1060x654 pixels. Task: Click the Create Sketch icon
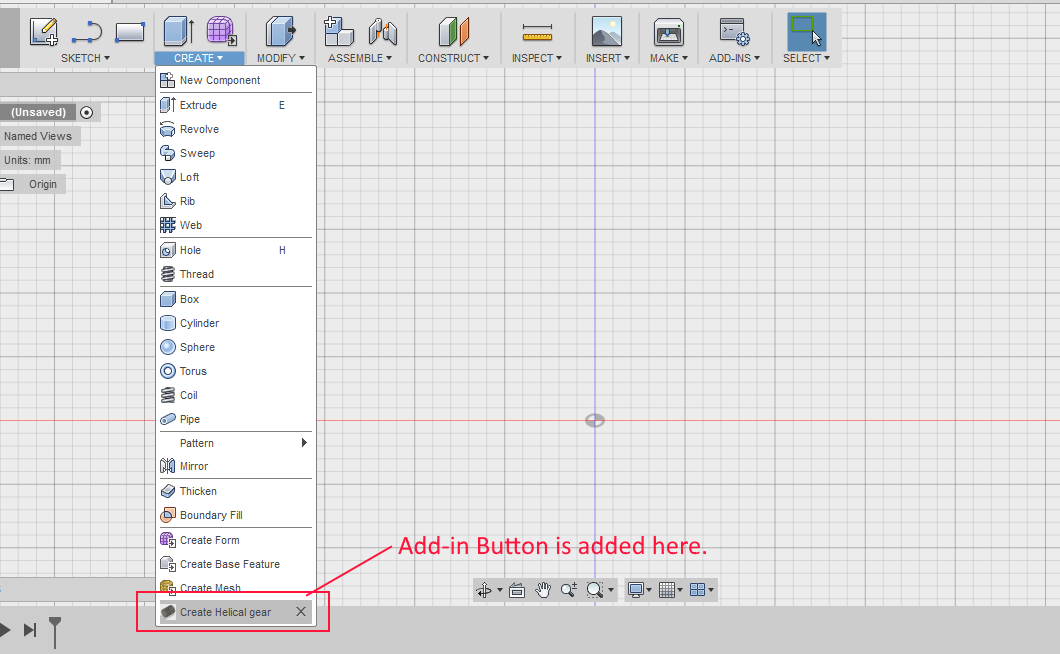tap(44, 32)
